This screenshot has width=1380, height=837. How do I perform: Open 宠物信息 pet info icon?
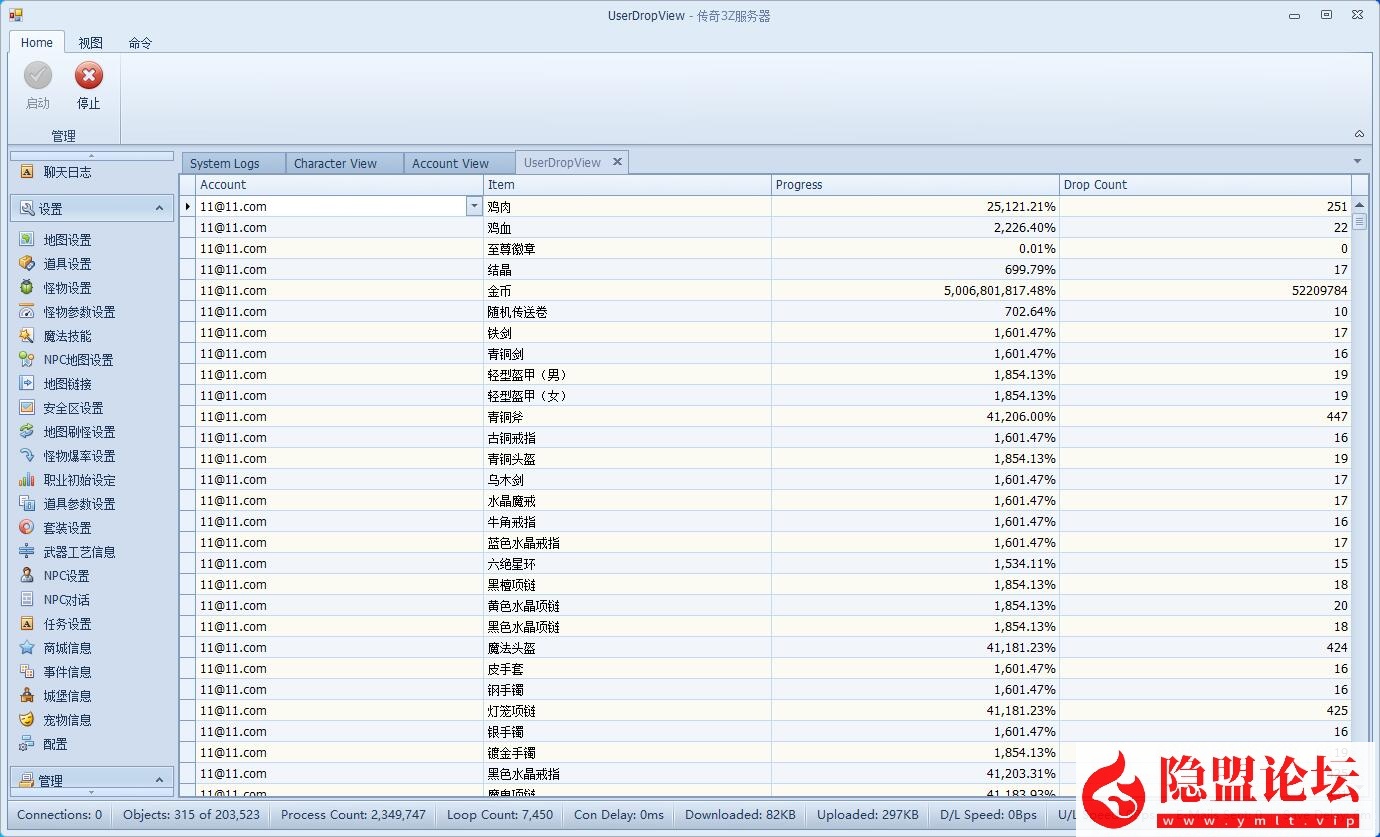[27, 720]
